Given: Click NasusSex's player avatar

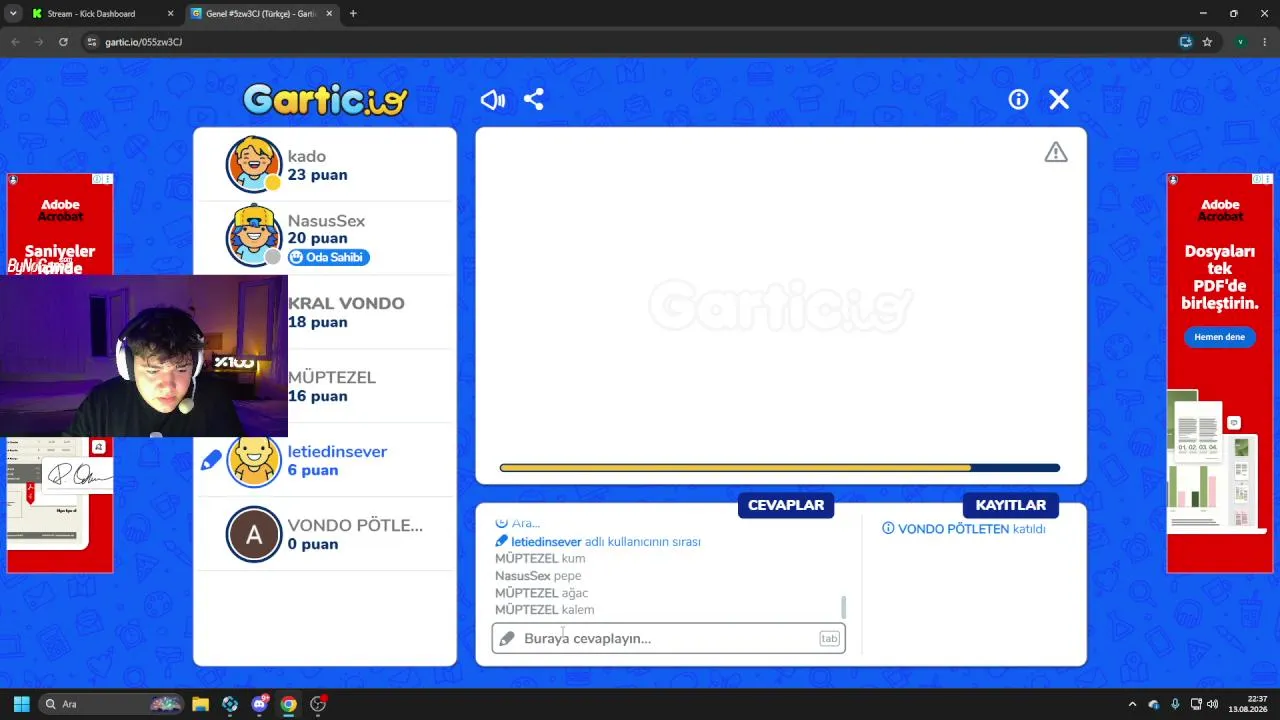Looking at the screenshot, I should [x=254, y=237].
